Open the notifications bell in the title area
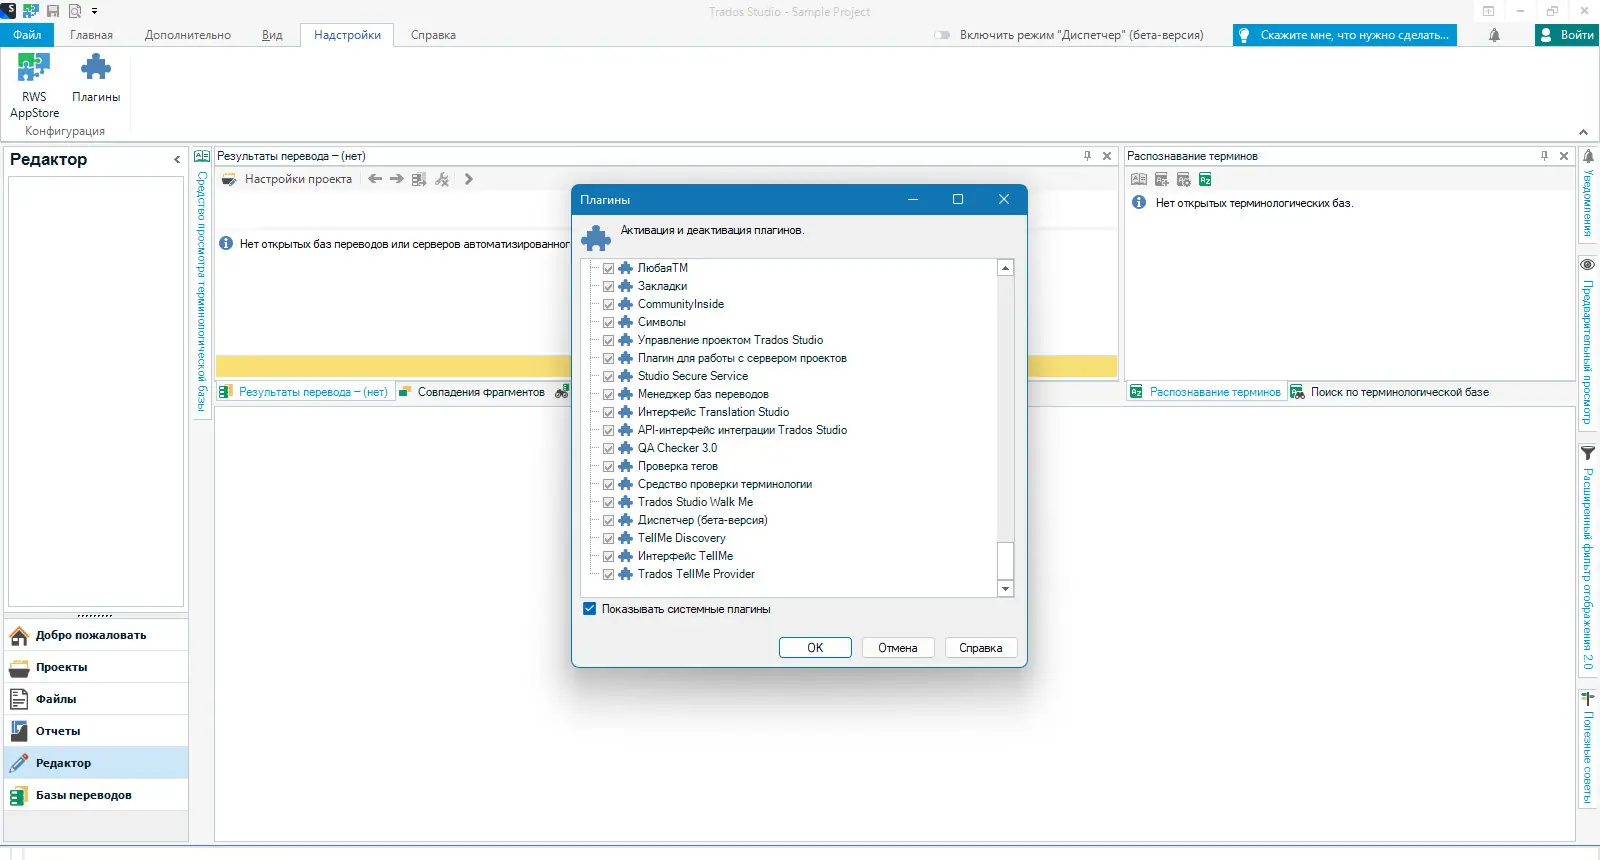Viewport: 1600px width, 860px height. click(1494, 35)
